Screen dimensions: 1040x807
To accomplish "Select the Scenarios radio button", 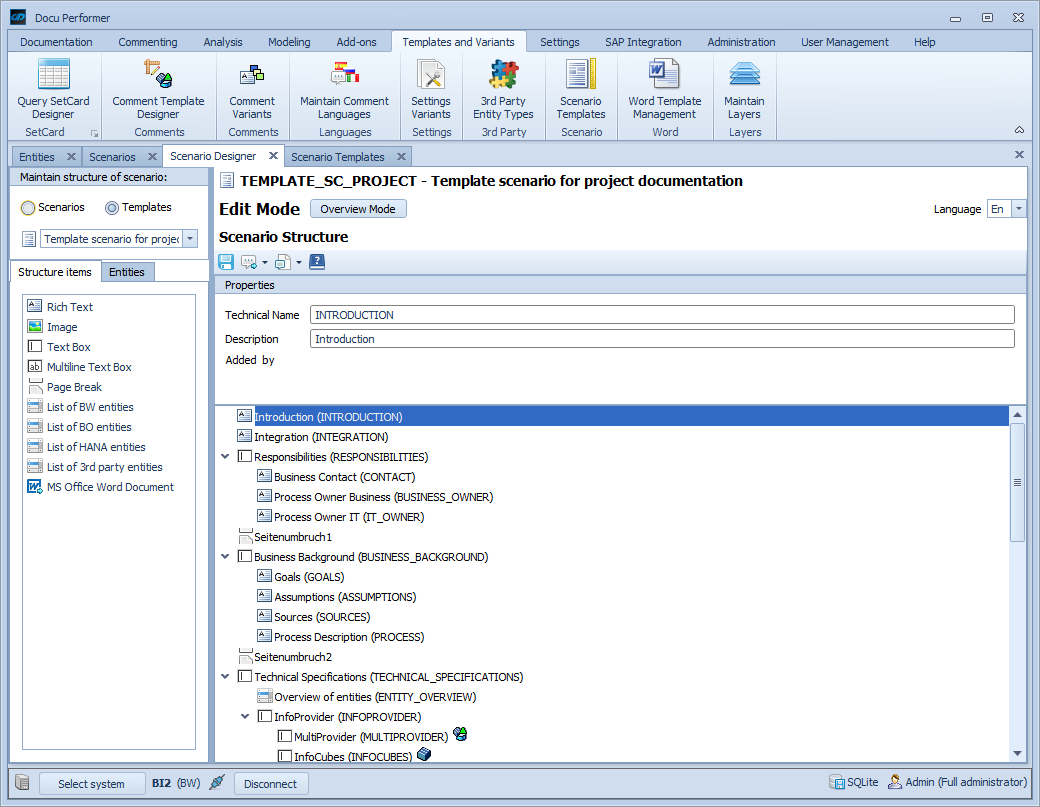I will tap(28, 208).
